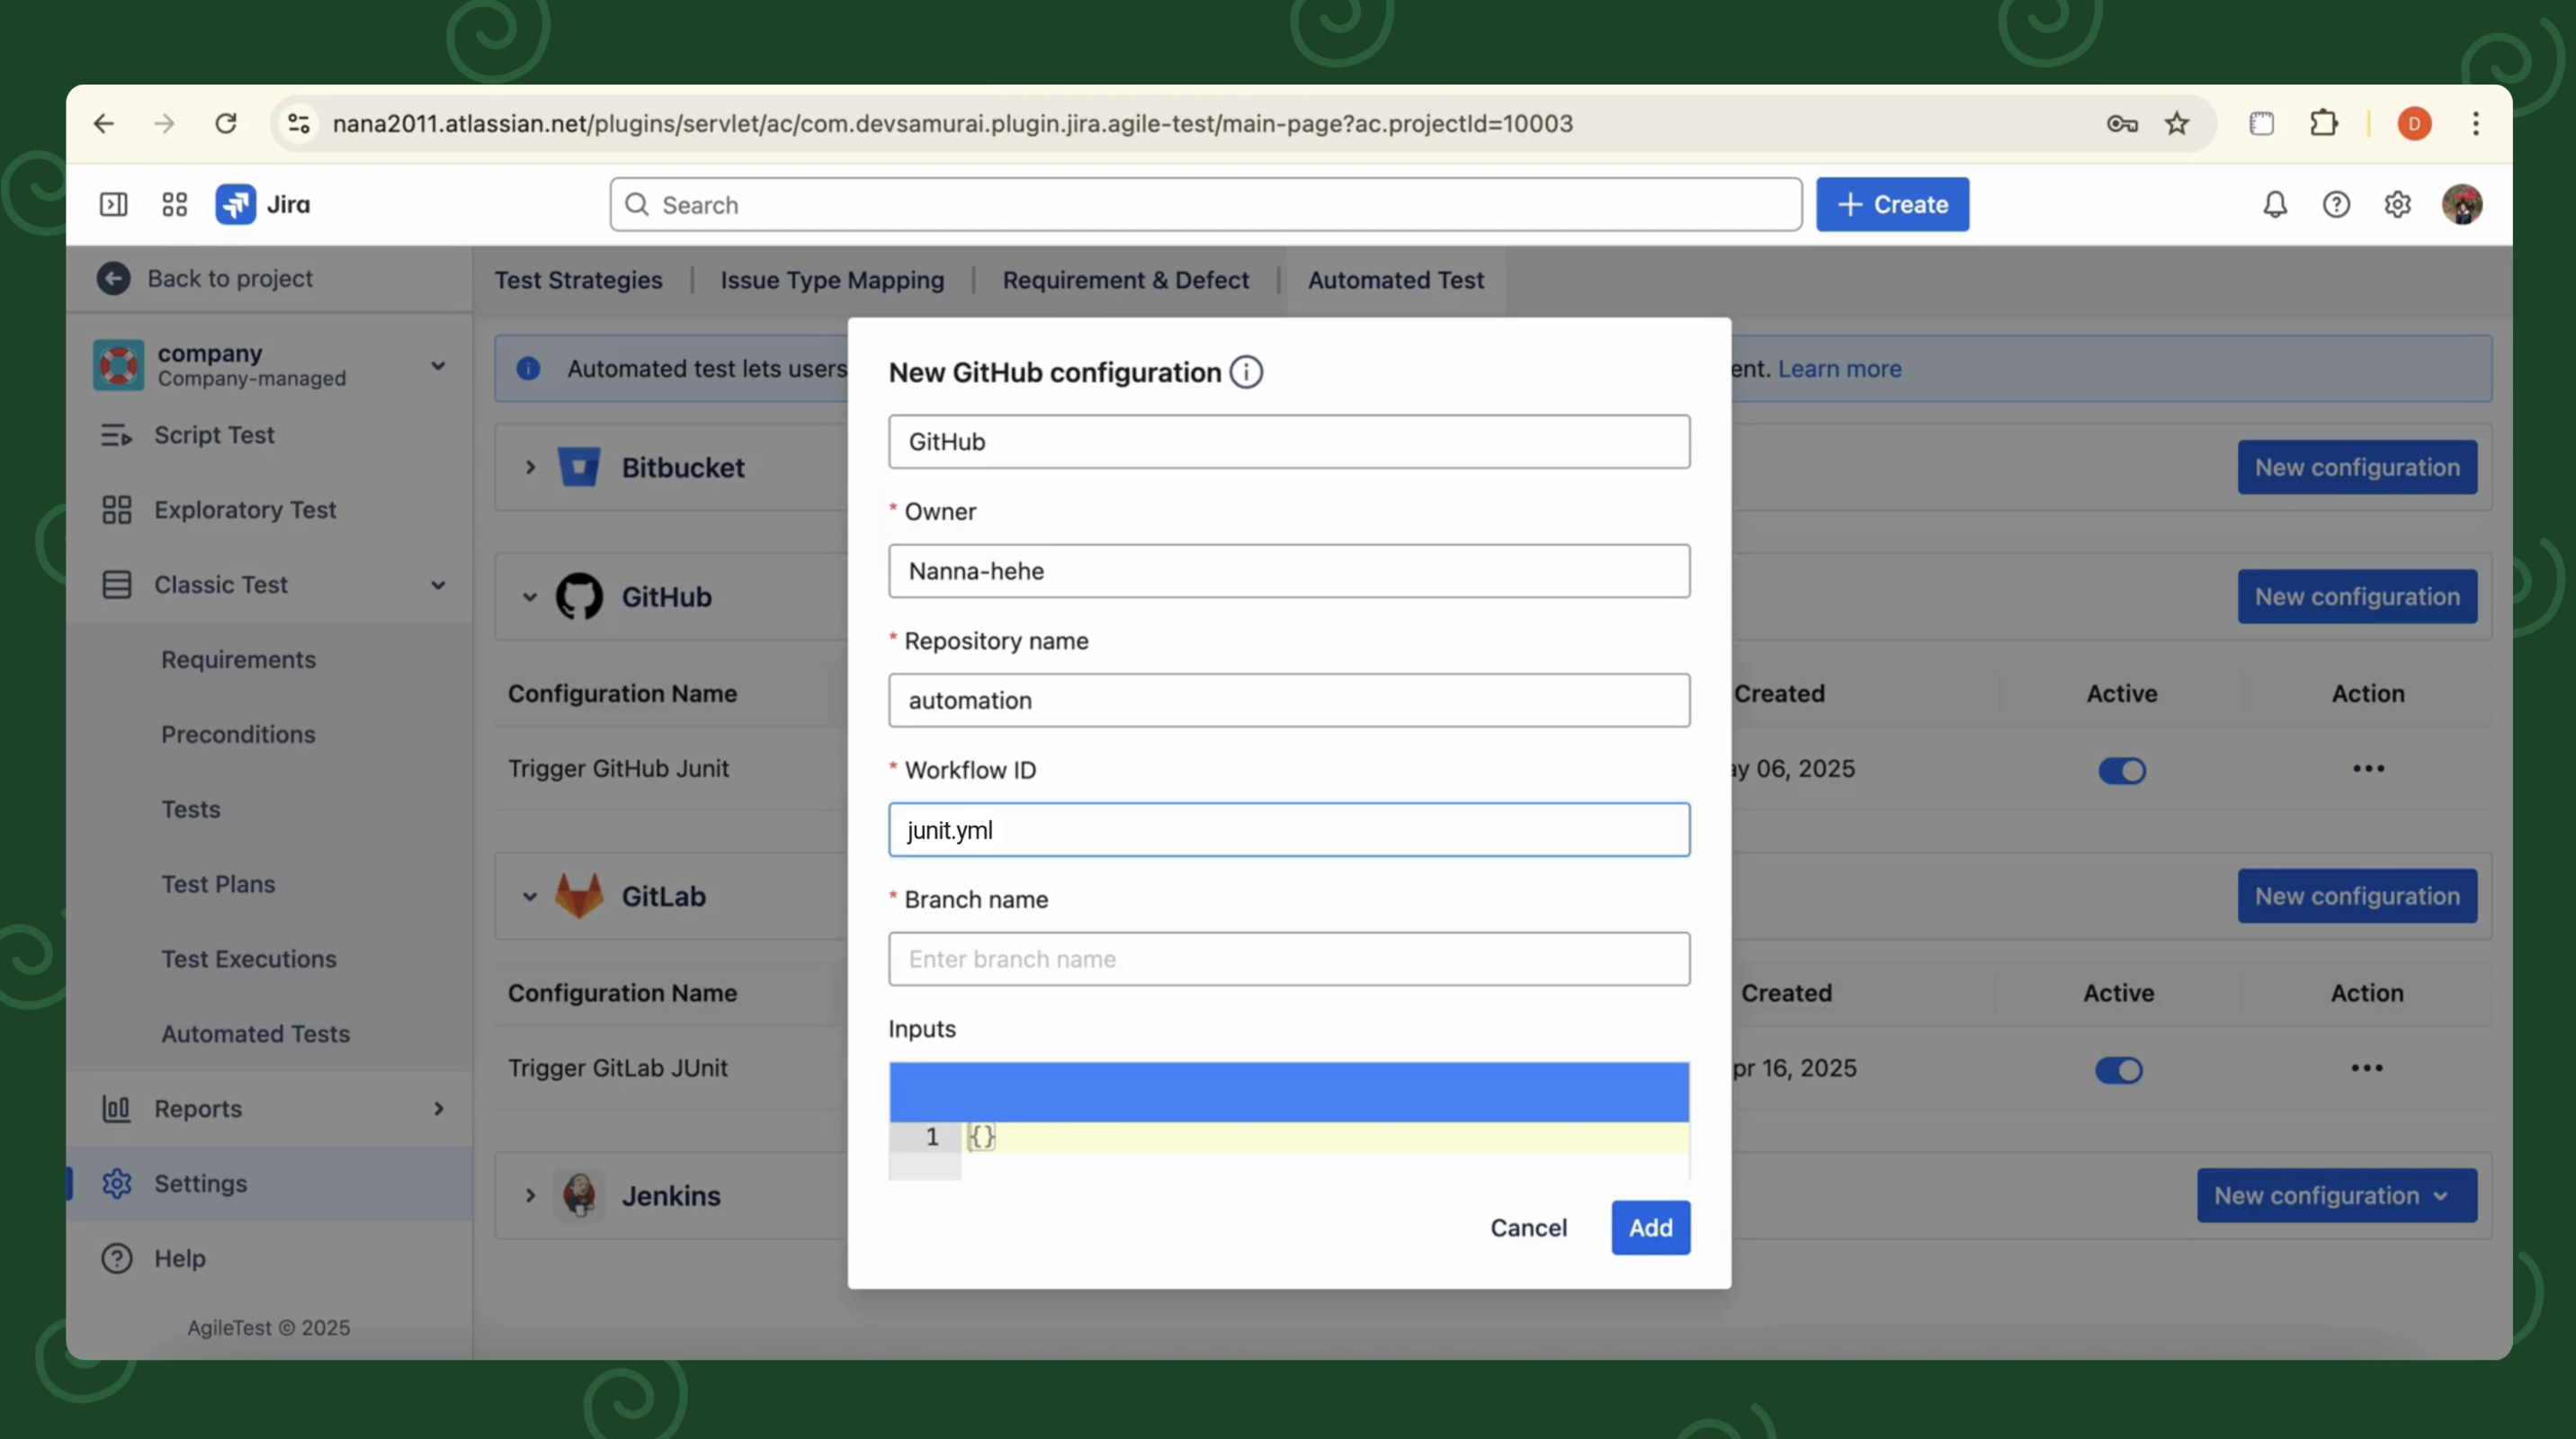This screenshot has width=2576, height=1439.
Task: Expand the Jenkins section
Action: [530, 1194]
